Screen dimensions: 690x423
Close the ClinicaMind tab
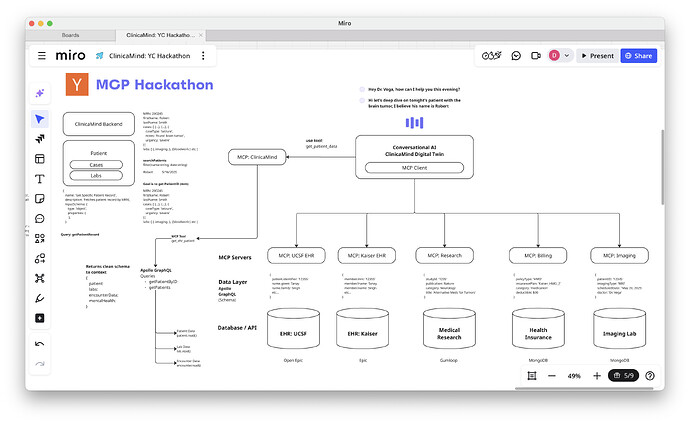pos(201,35)
